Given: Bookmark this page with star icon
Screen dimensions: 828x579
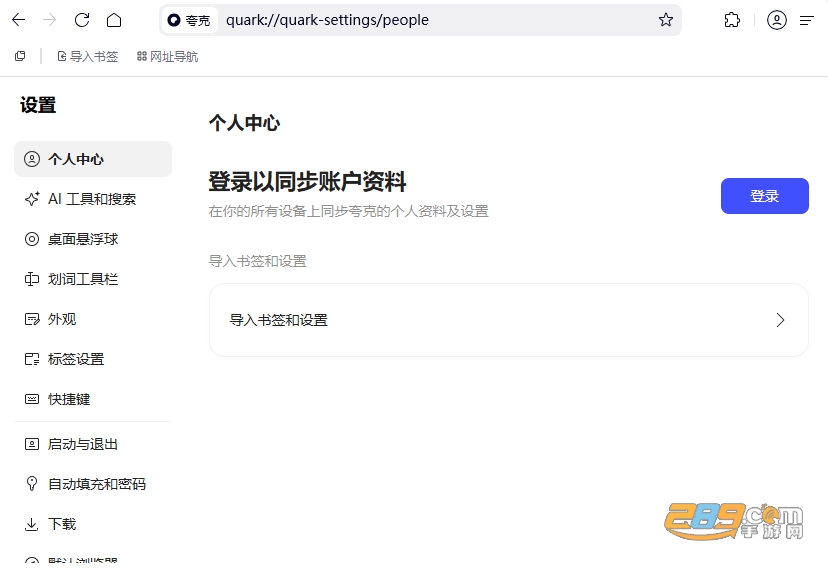Looking at the screenshot, I should [666, 20].
